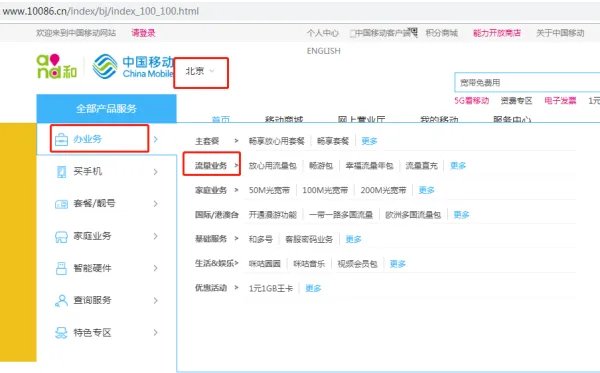
Task: Select 办业务 in the sidebar
Action: pyautogui.click(x=88, y=139)
